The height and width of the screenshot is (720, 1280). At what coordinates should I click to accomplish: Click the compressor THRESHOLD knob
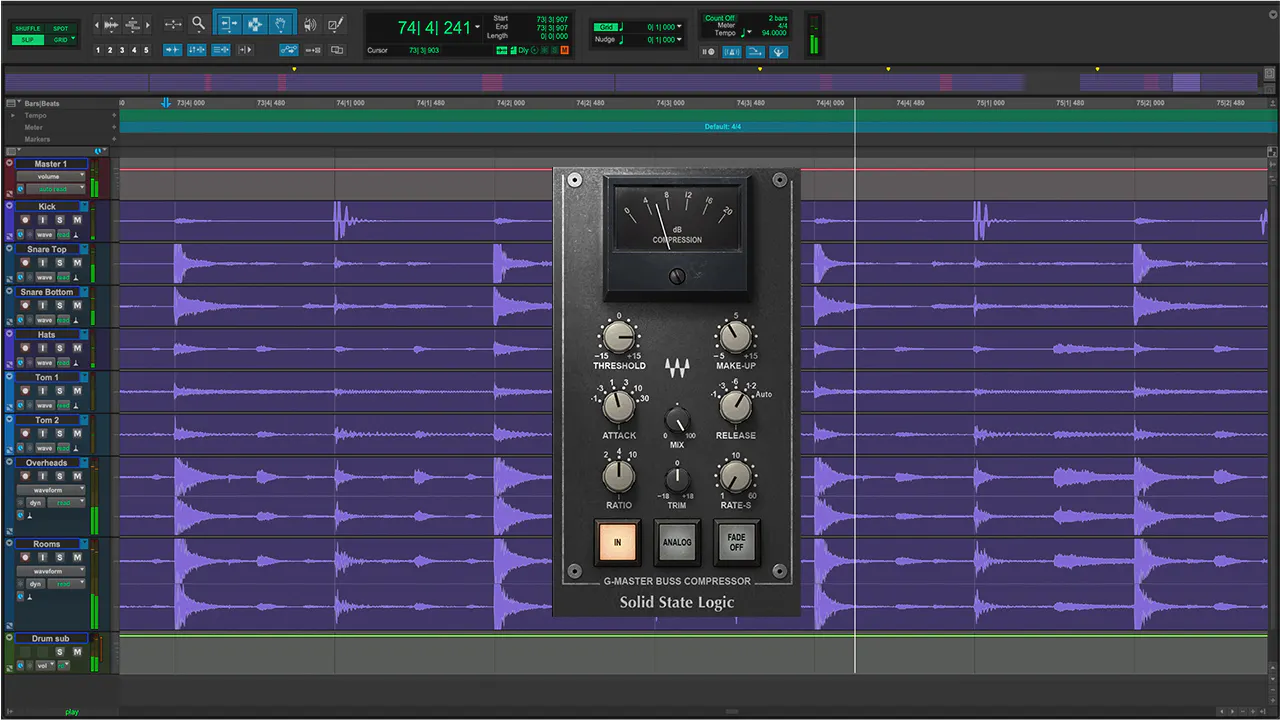[x=619, y=338]
